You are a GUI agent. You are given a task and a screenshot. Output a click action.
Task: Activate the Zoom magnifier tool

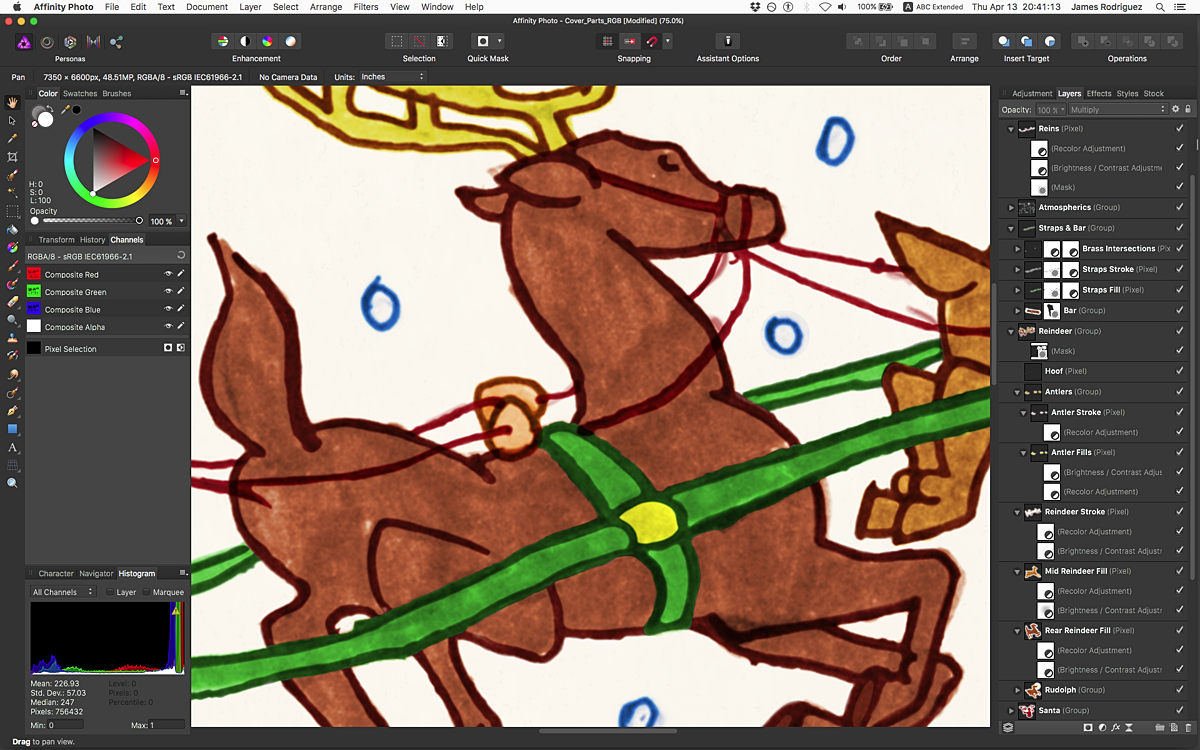(x=13, y=483)
